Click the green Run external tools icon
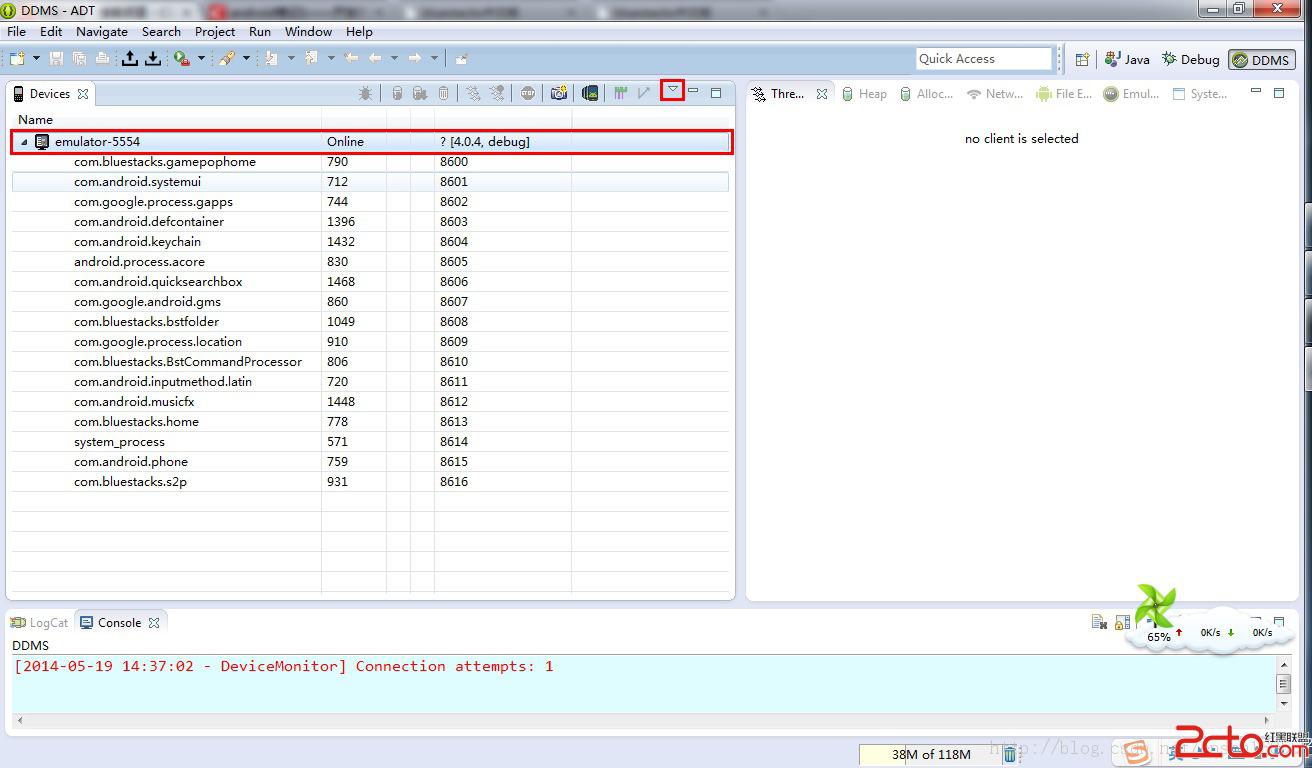 182,59
